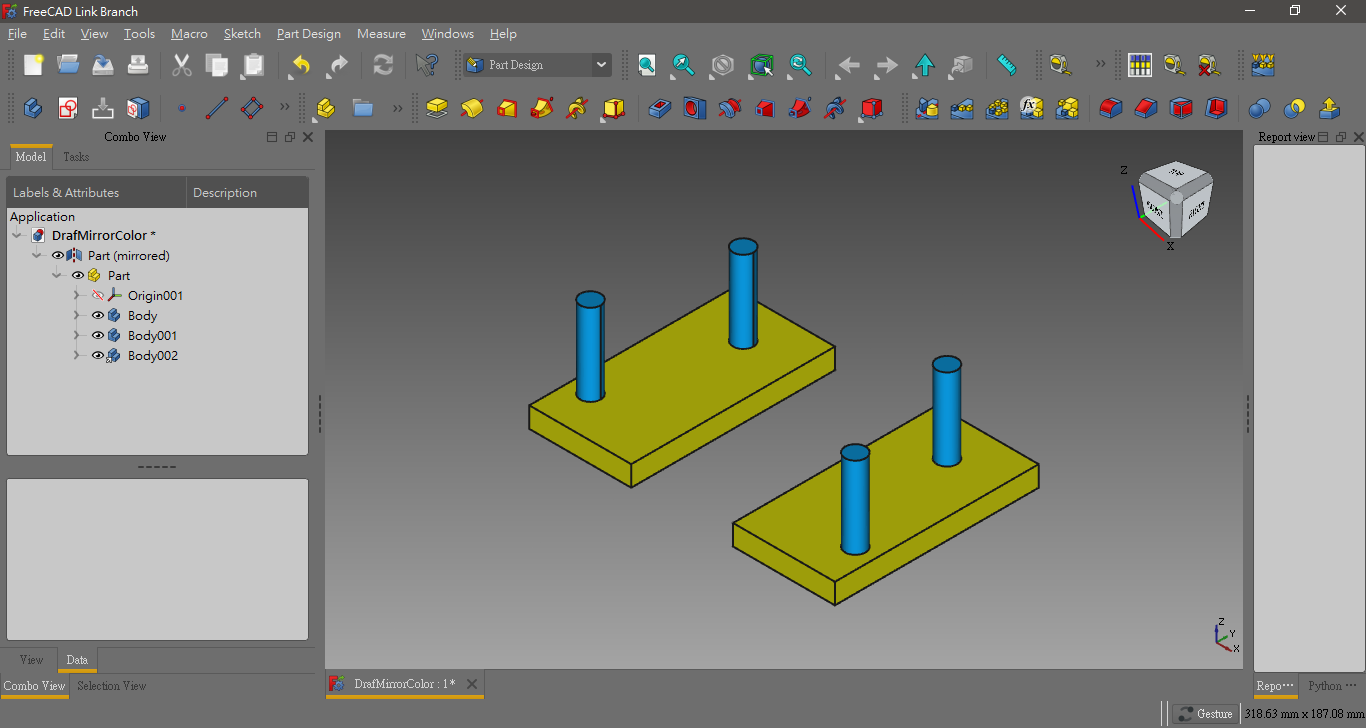Collapse the DrafMirrorColor document node
1366x728 pixels.
(x=16, y=235)
